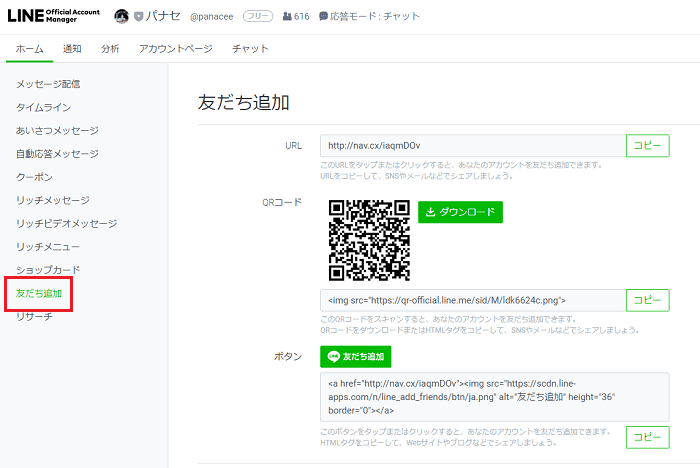Open the チャット tab

(x=250, y=49)
